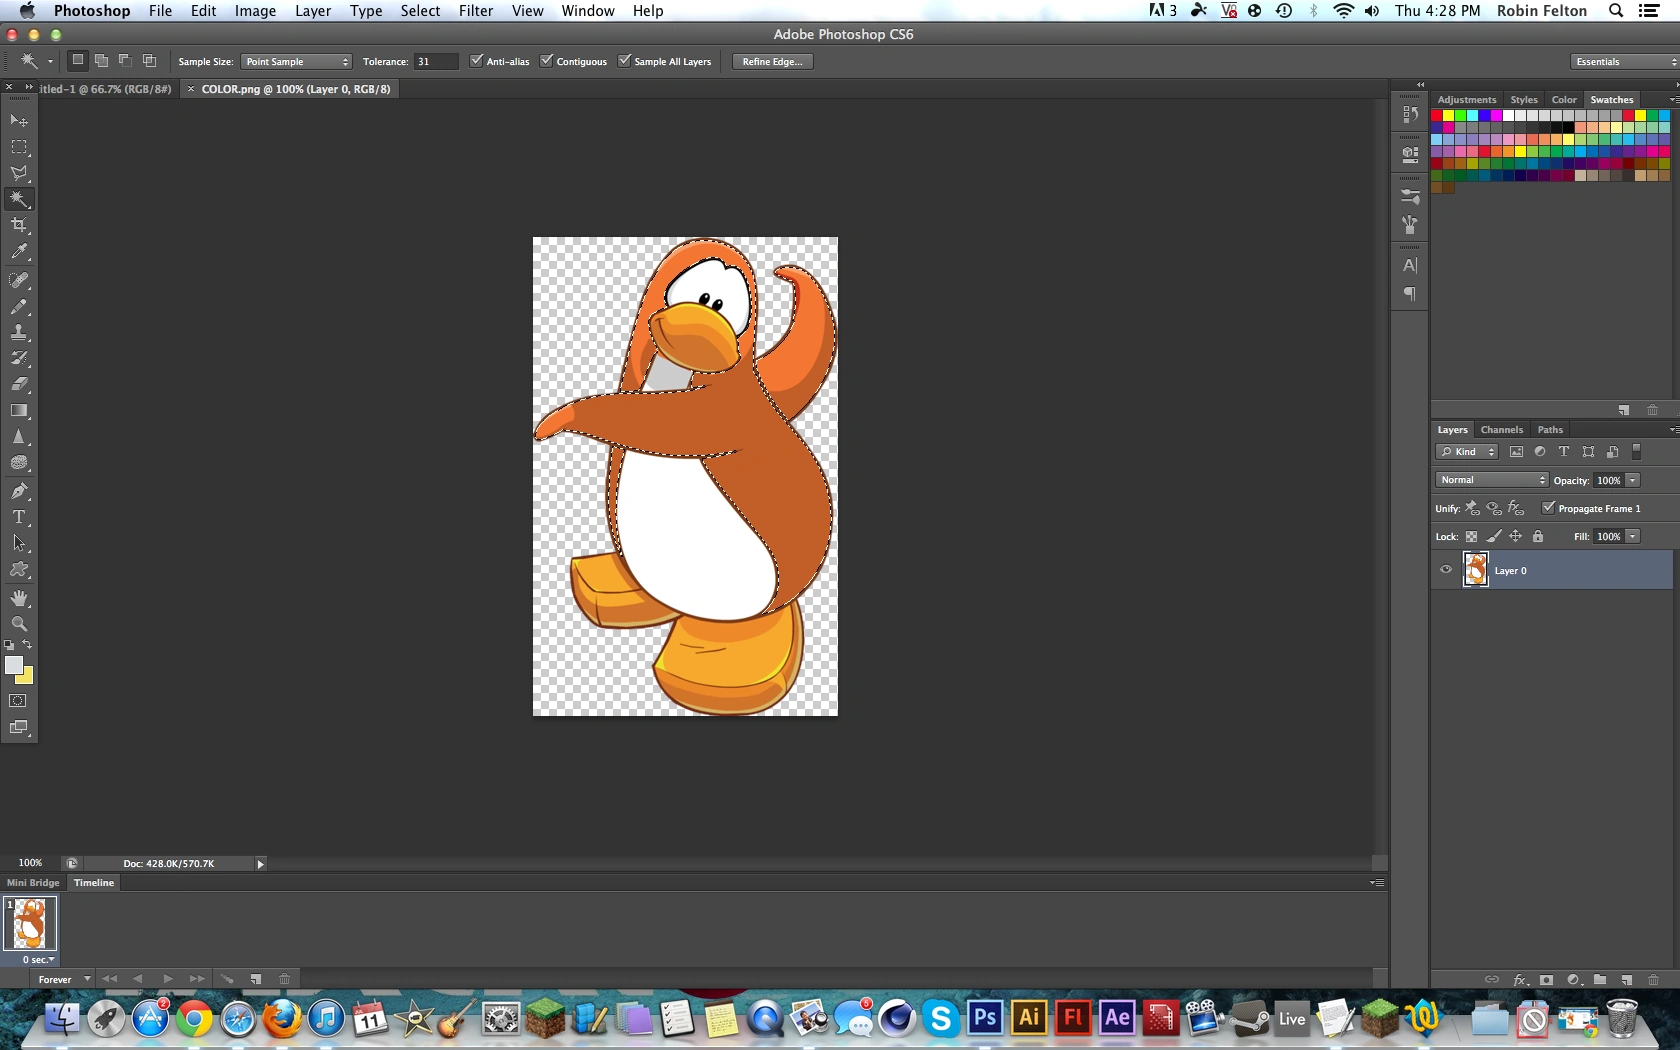The image size is (1680, 1050).
Task: Select the Zoom tool
Action: (19, 624)
